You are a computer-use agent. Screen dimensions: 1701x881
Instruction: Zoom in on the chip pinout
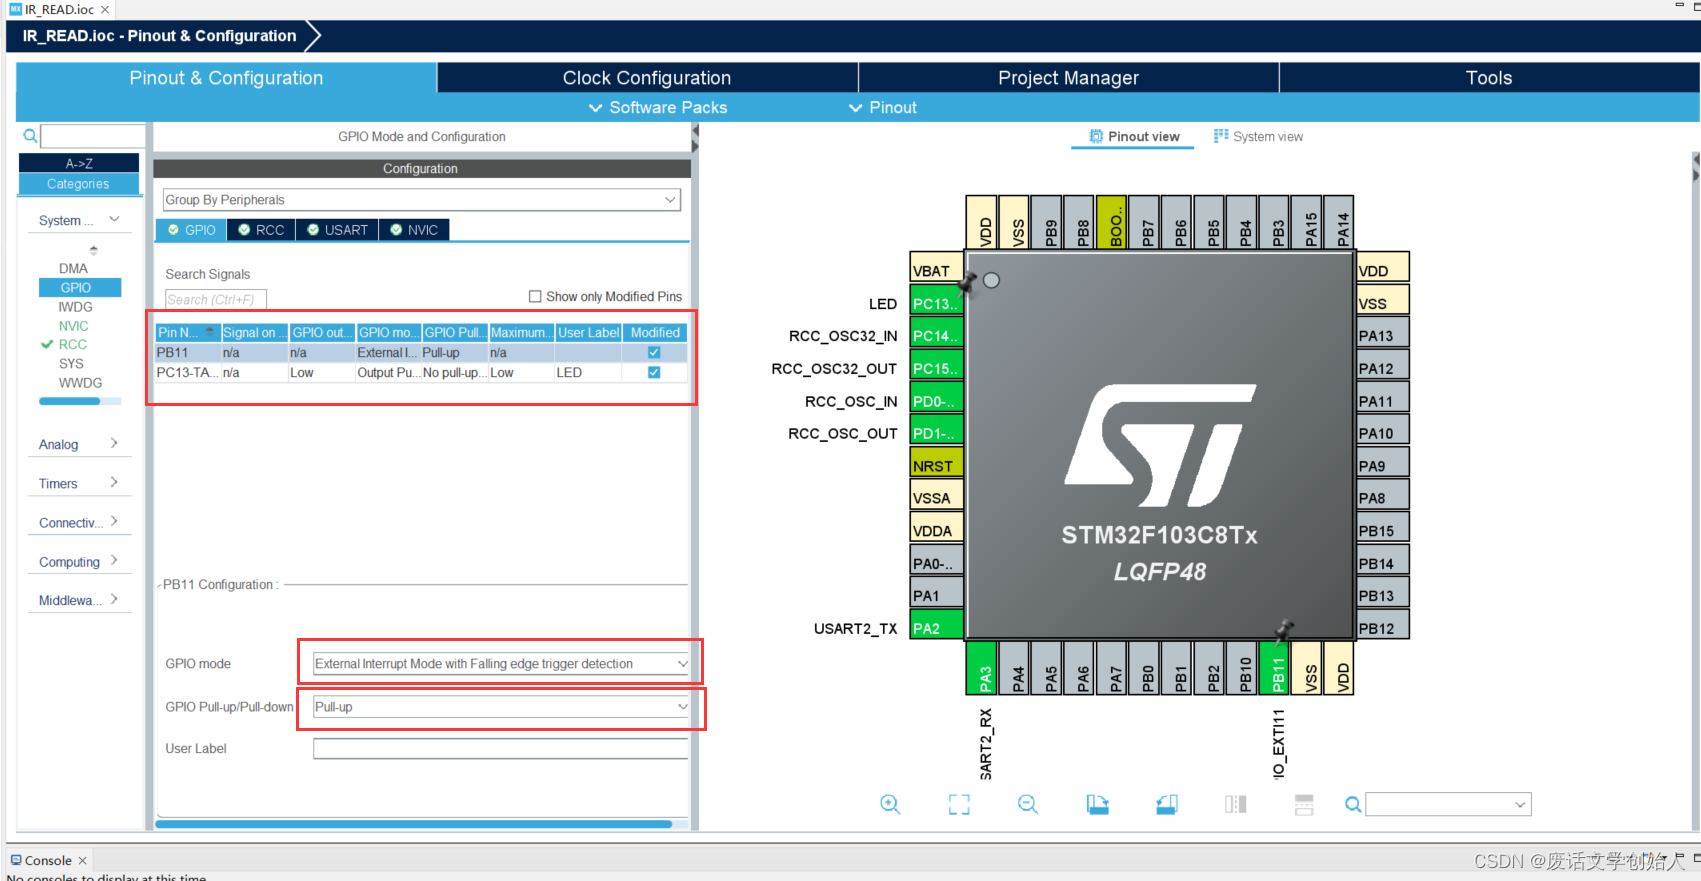[890, 804]
